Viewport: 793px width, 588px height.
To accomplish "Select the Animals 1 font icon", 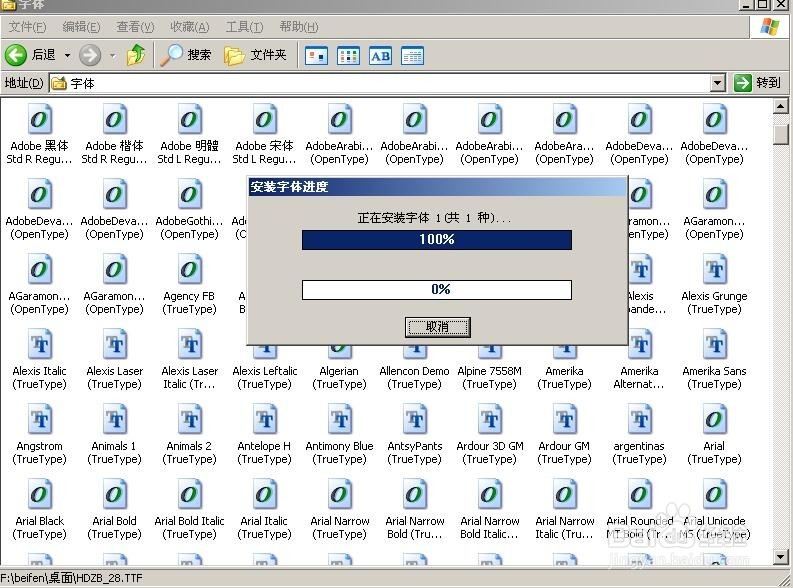I will tap(114, 419).
